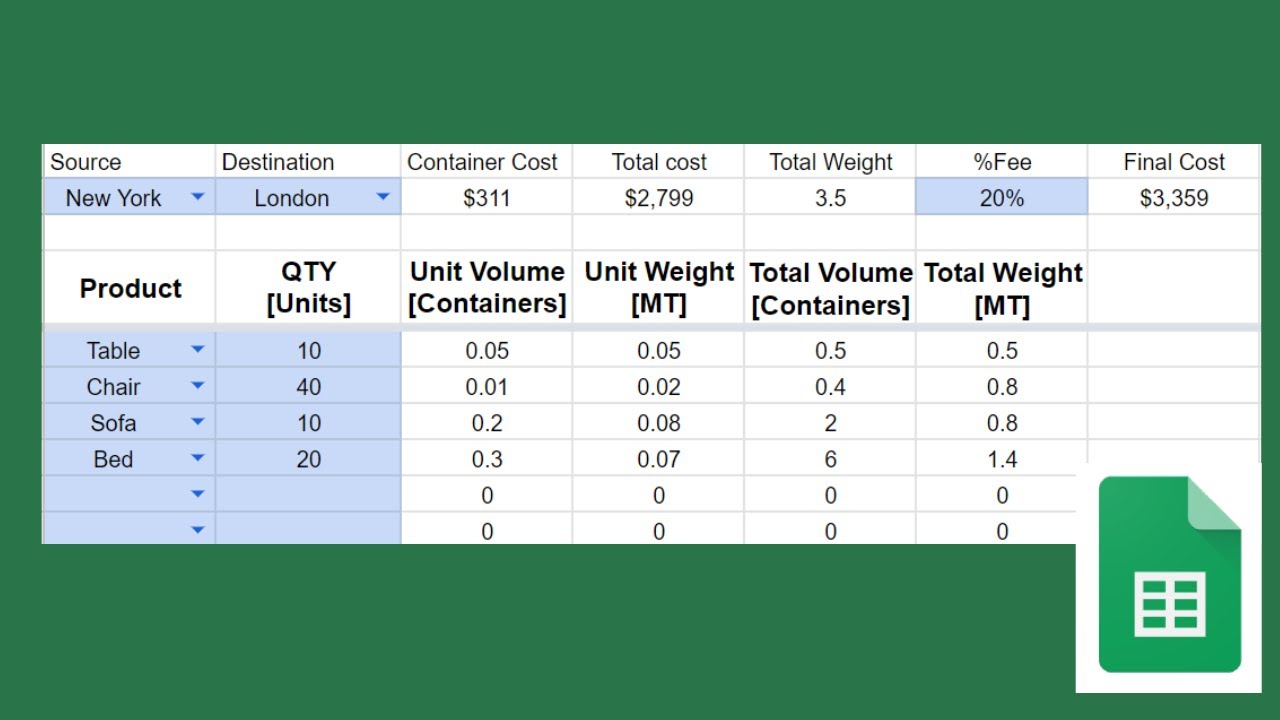Select the 20% fee cell
The height and width of the screenshot is (720, 1280).
(1001, 198)
